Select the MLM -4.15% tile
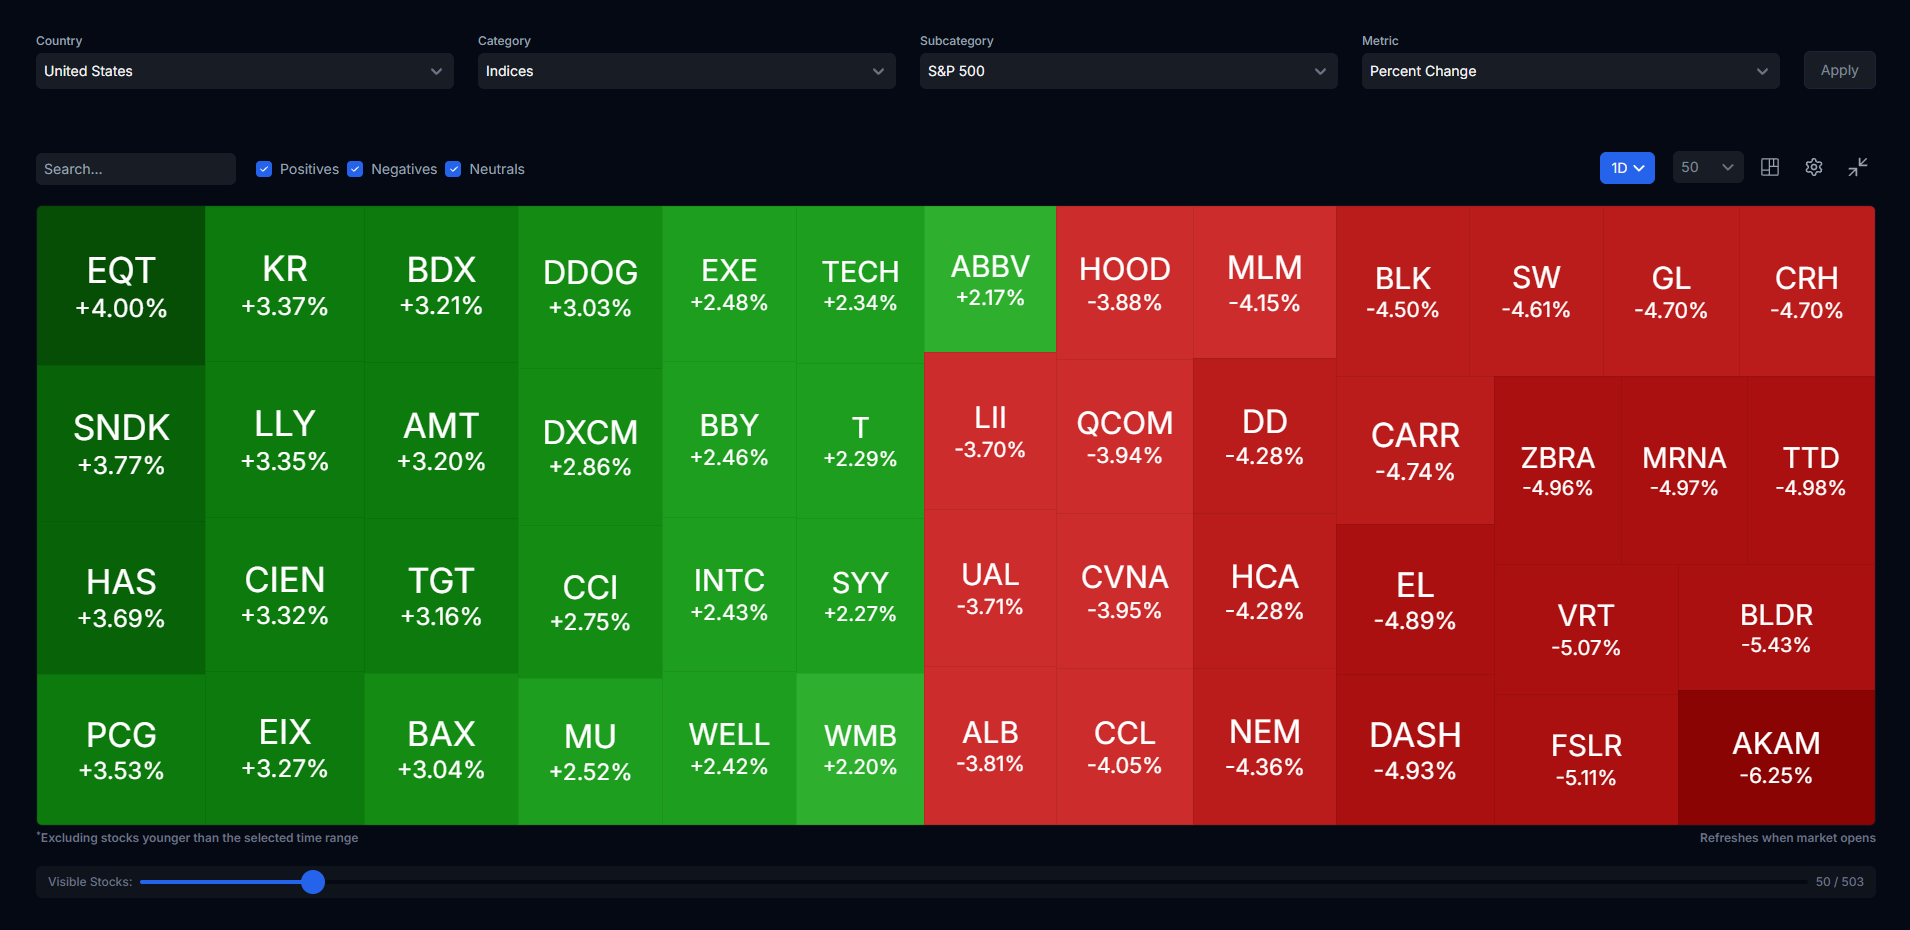Screen dimensions: 1910x930 [x=1264, y=282]
